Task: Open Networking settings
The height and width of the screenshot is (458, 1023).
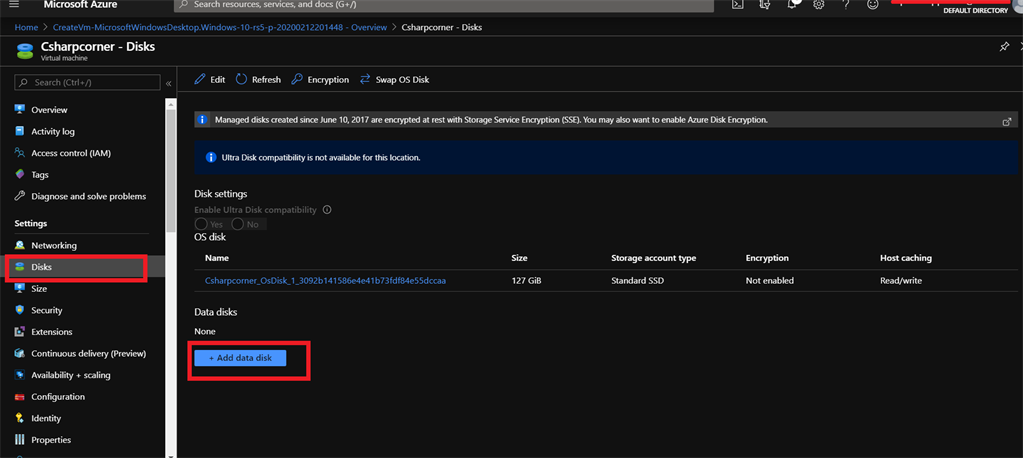Action: (x=54, y=245)
